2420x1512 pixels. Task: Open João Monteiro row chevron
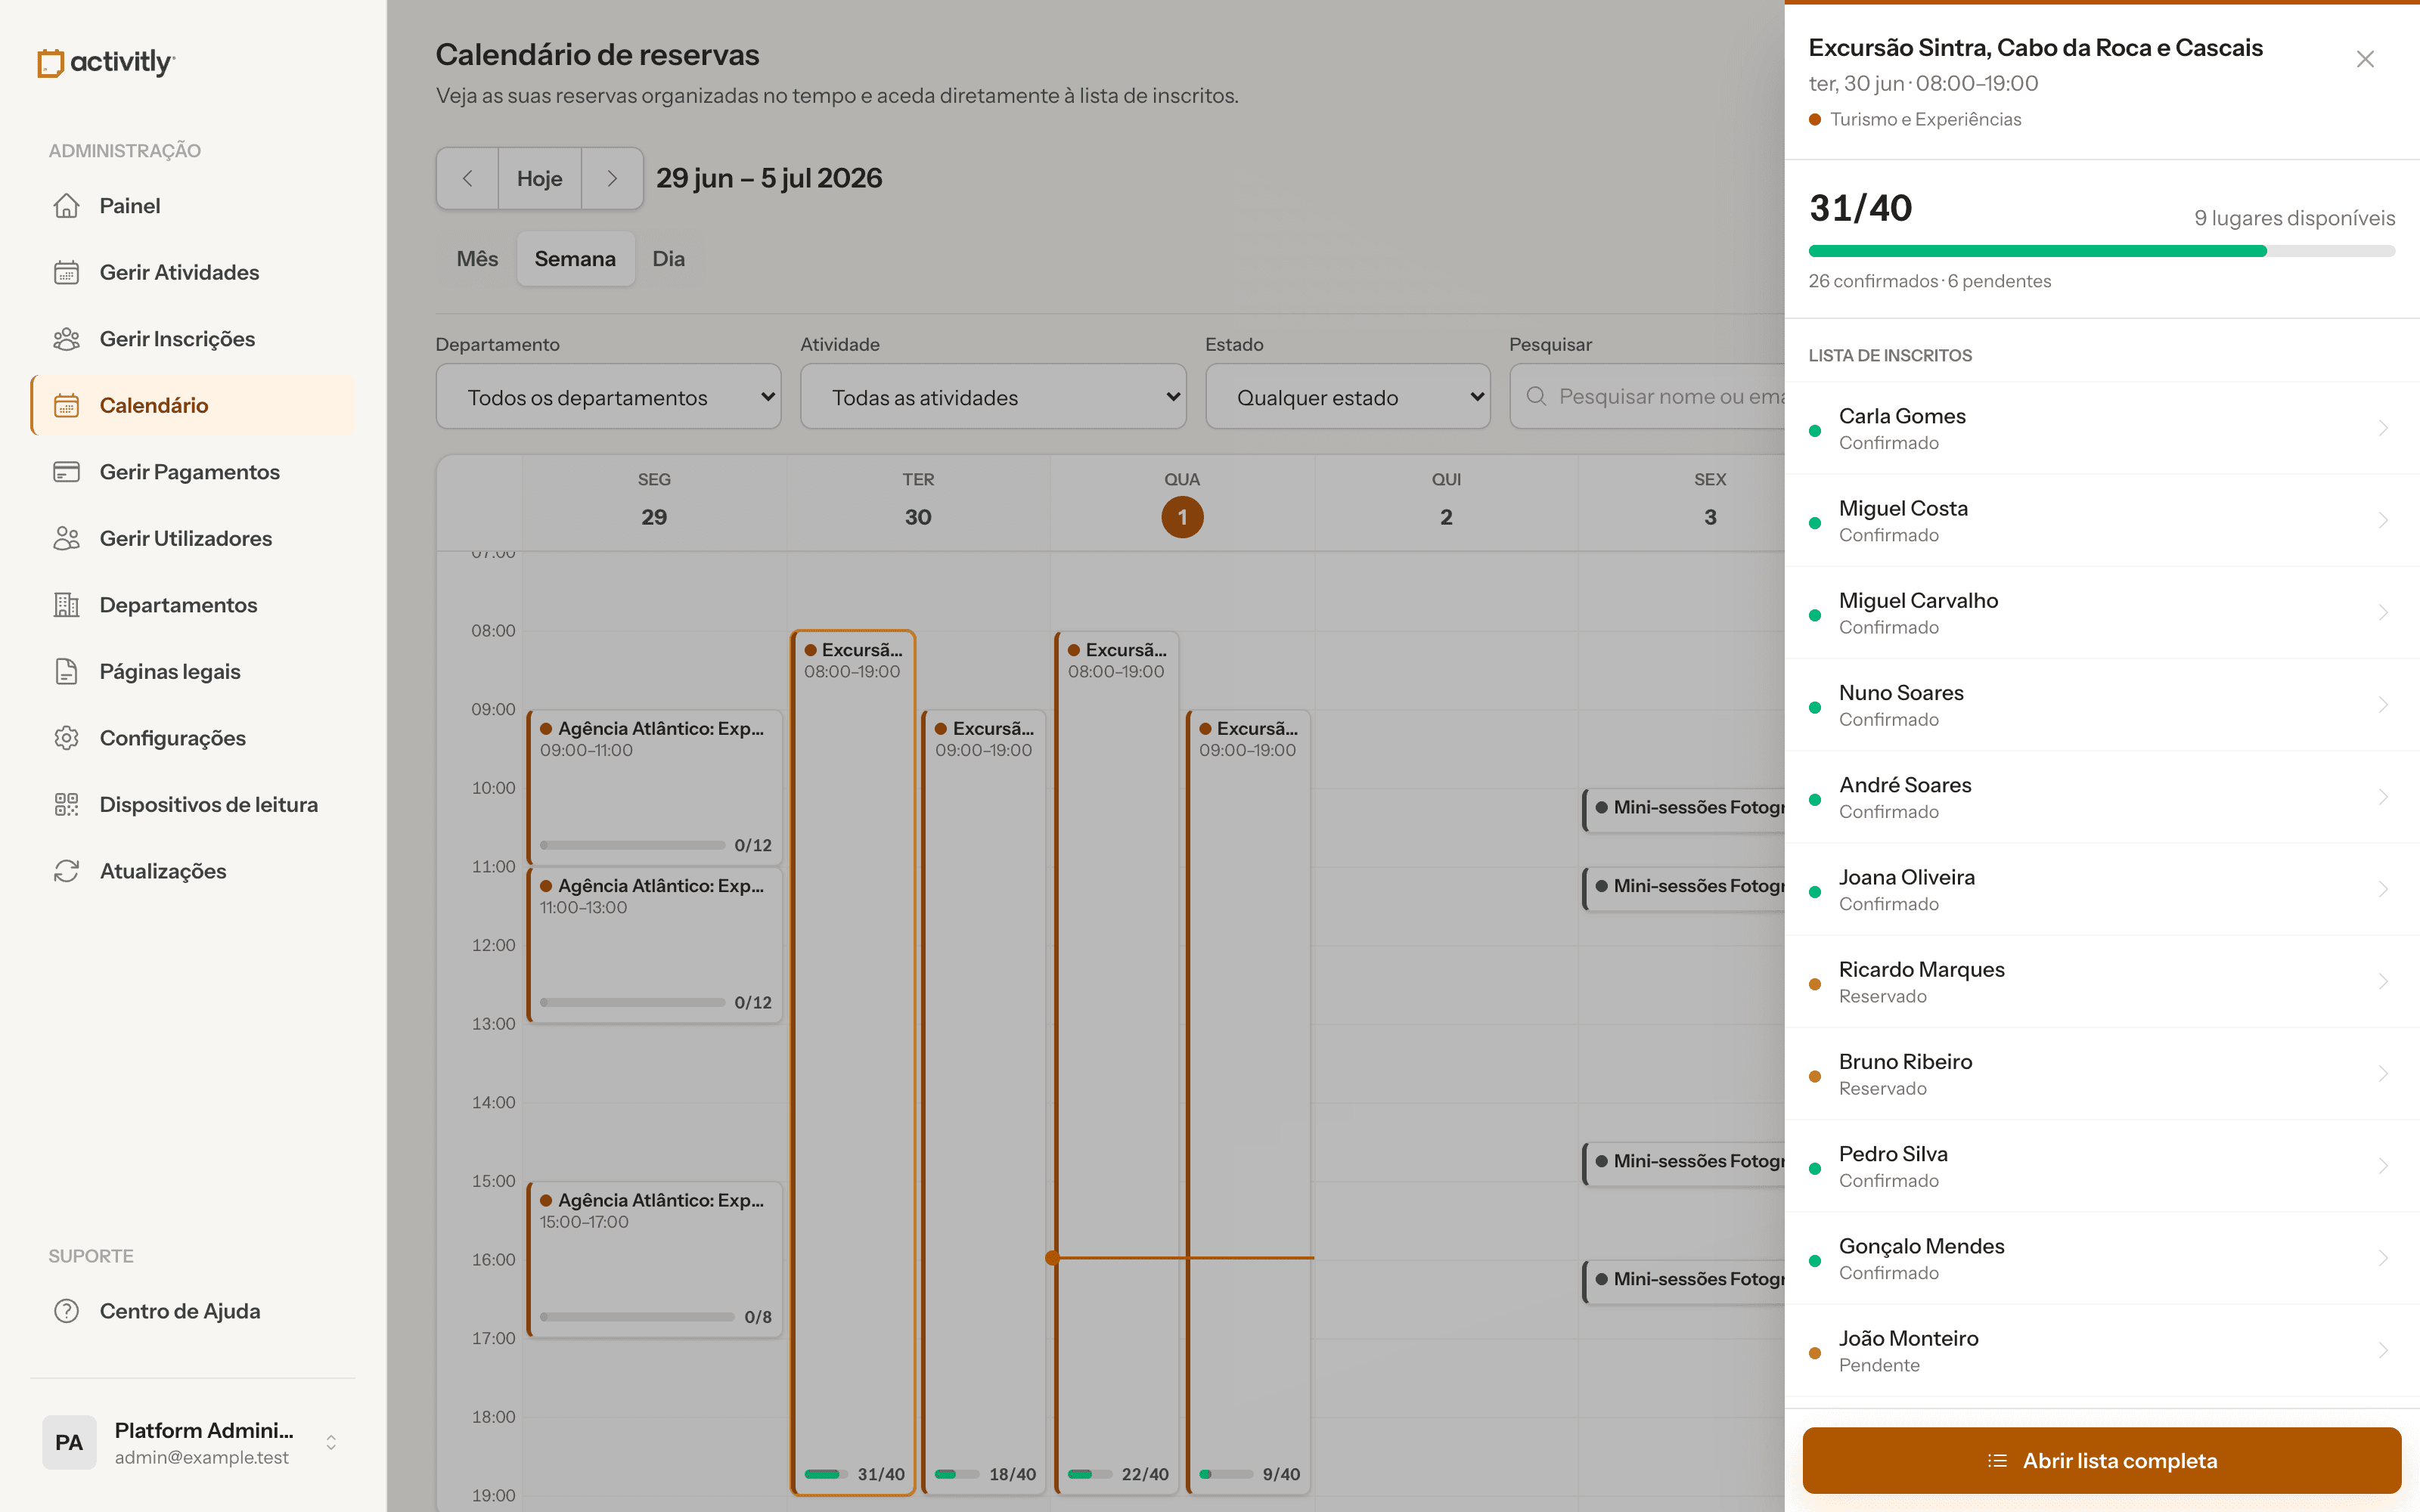point(2383,1350)
